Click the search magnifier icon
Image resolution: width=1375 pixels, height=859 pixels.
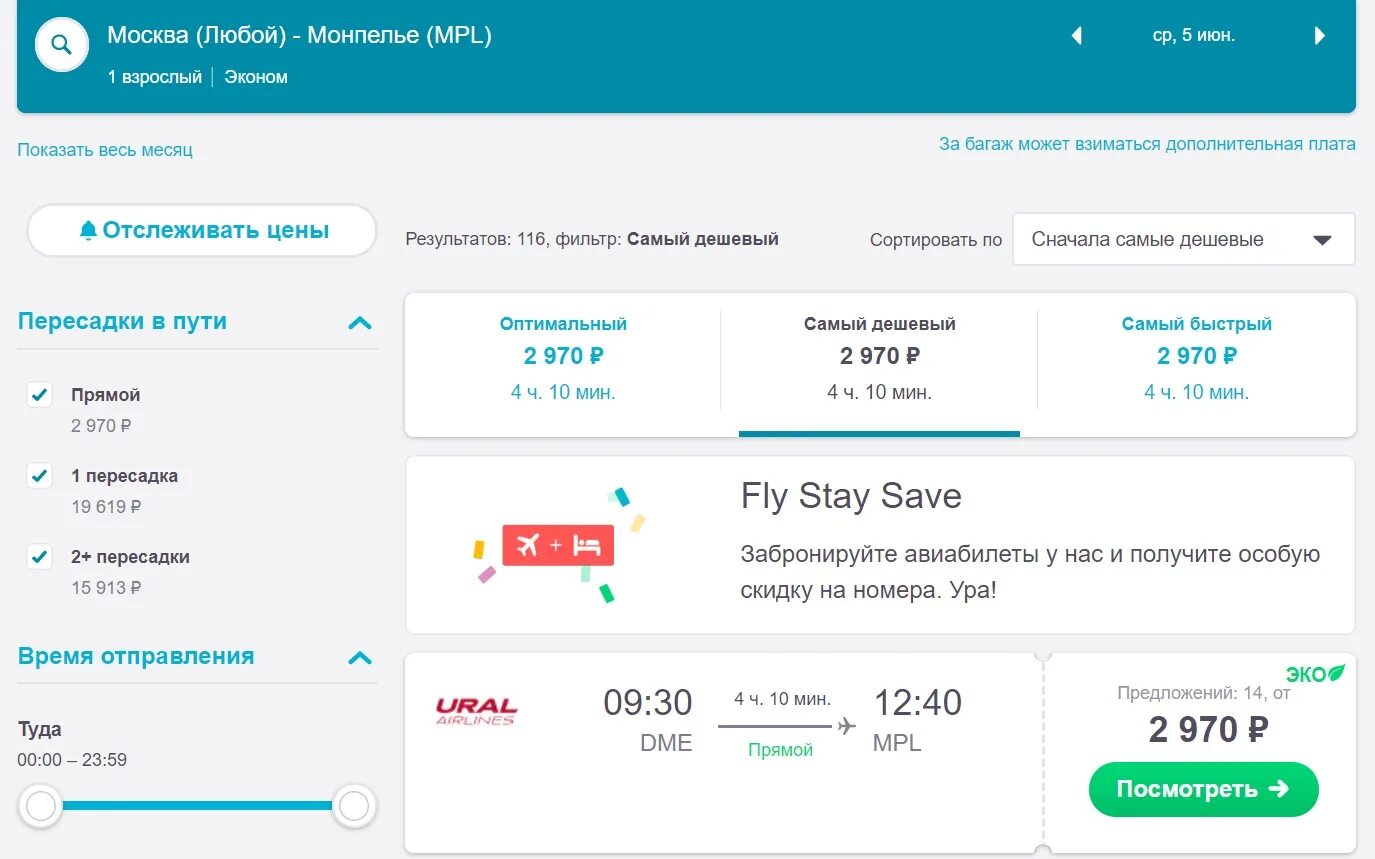[62, 45]
